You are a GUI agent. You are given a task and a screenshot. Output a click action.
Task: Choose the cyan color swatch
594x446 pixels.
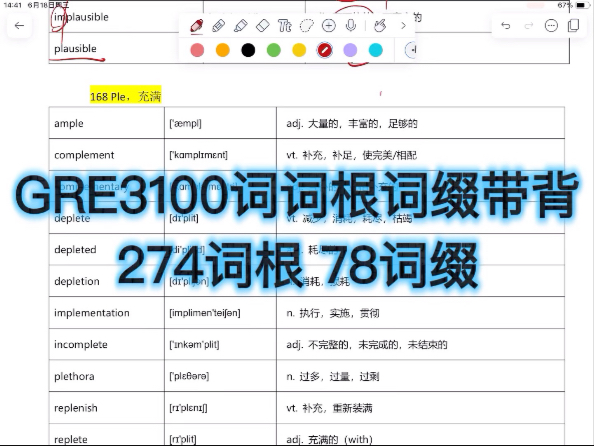375,50
